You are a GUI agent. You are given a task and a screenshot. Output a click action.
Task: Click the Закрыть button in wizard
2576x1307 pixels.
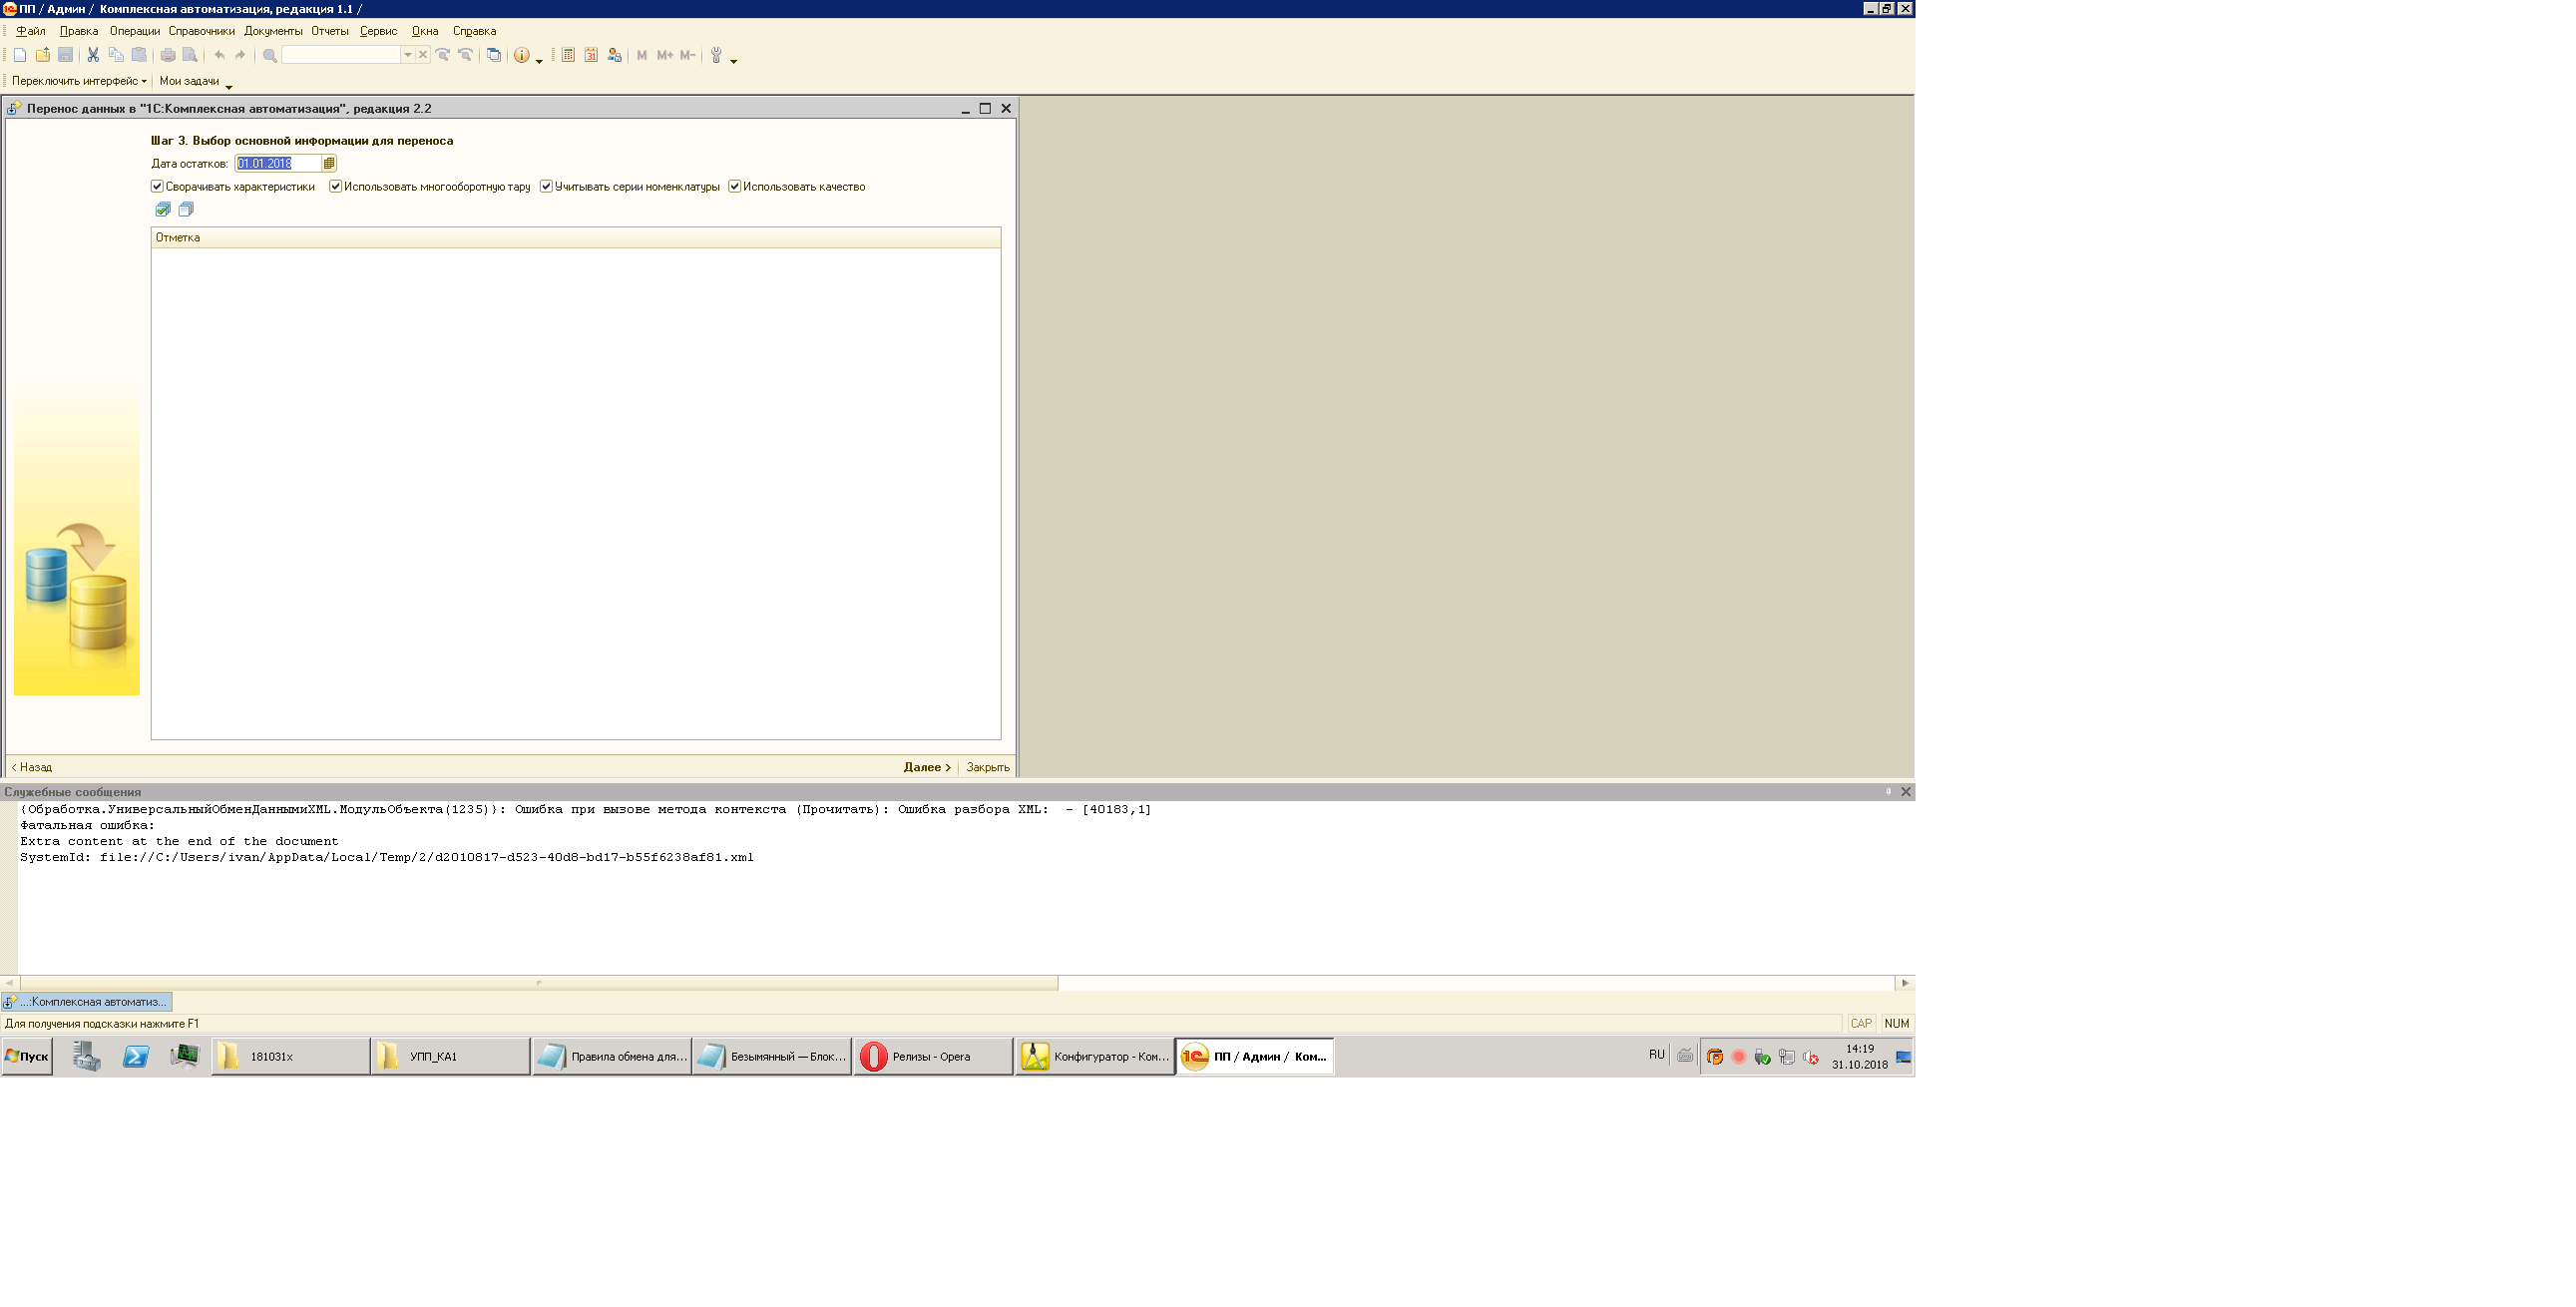(x=988, y=767)
